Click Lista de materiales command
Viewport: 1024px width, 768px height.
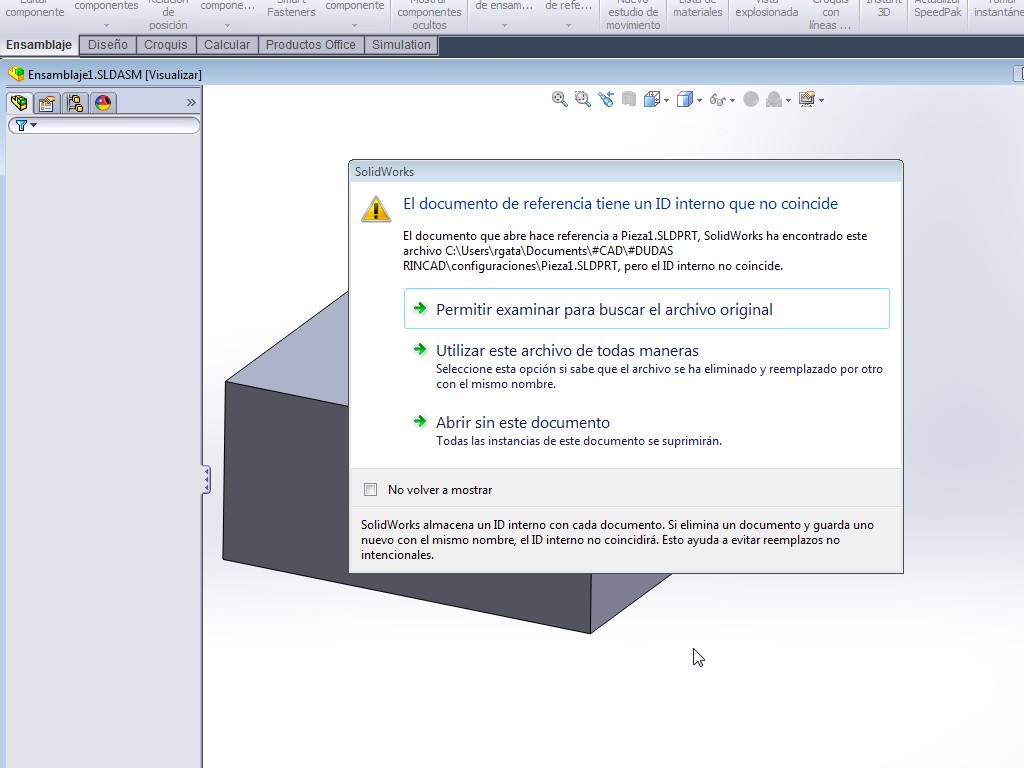[x=697, y=9]
